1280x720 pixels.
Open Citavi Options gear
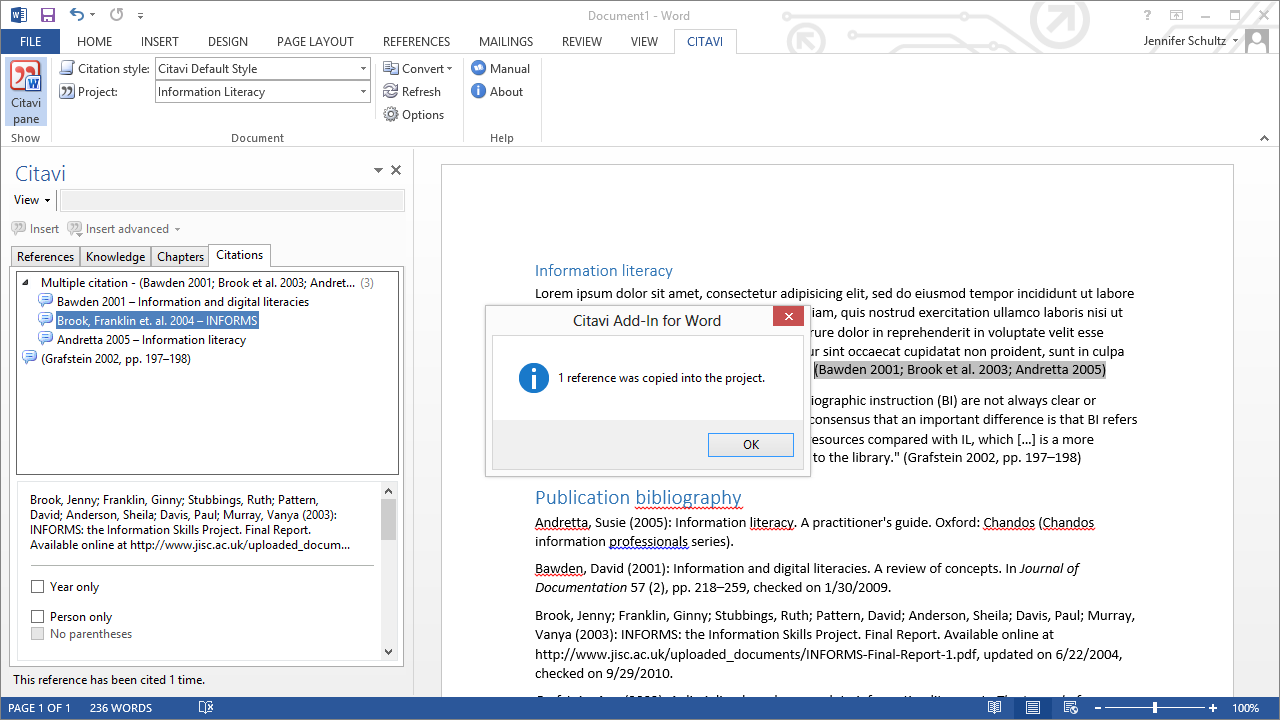pos(413,115)
